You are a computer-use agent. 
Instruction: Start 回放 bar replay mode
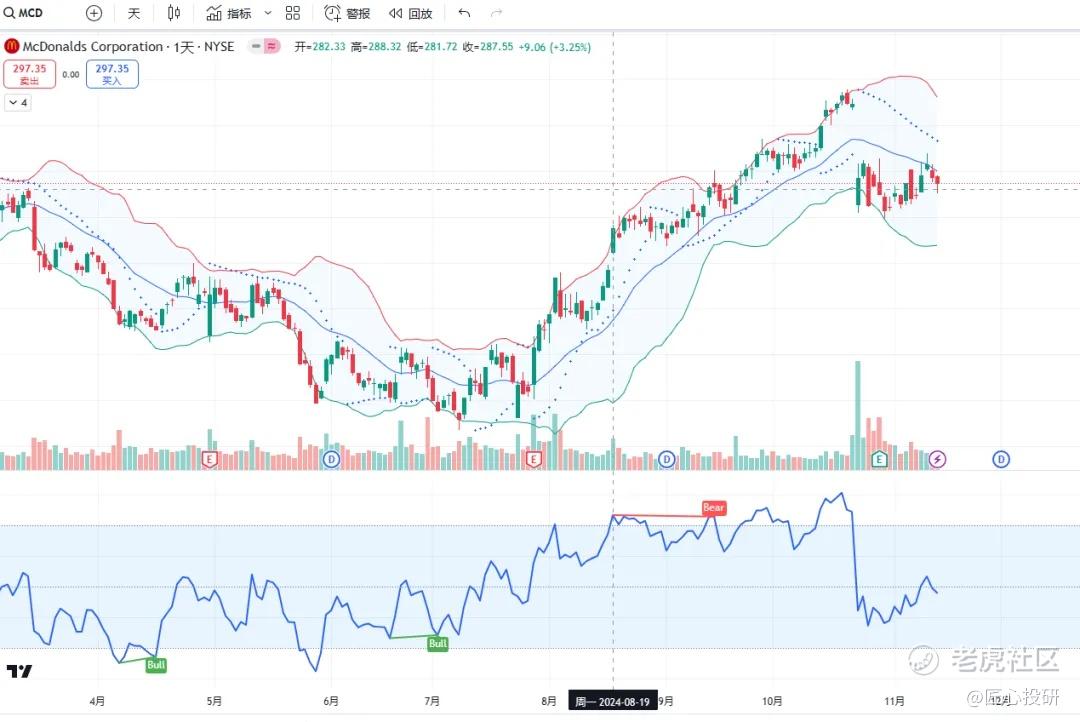(x=411, y=13)
